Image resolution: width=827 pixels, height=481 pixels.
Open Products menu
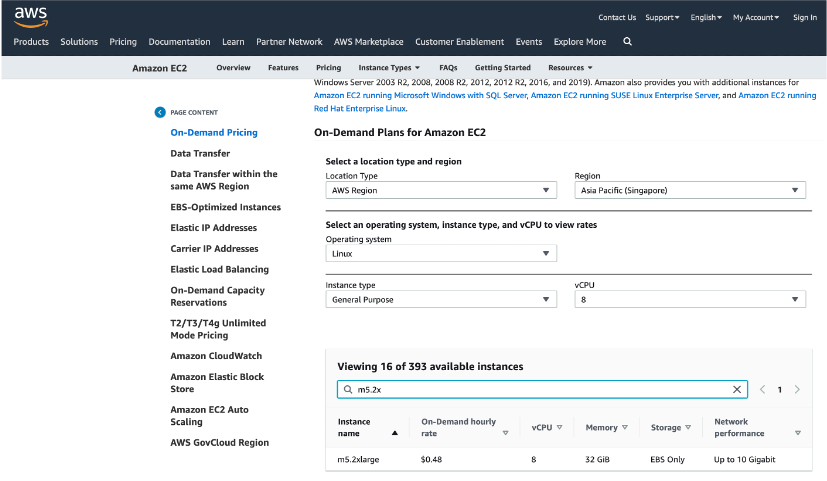pos(31,42)
